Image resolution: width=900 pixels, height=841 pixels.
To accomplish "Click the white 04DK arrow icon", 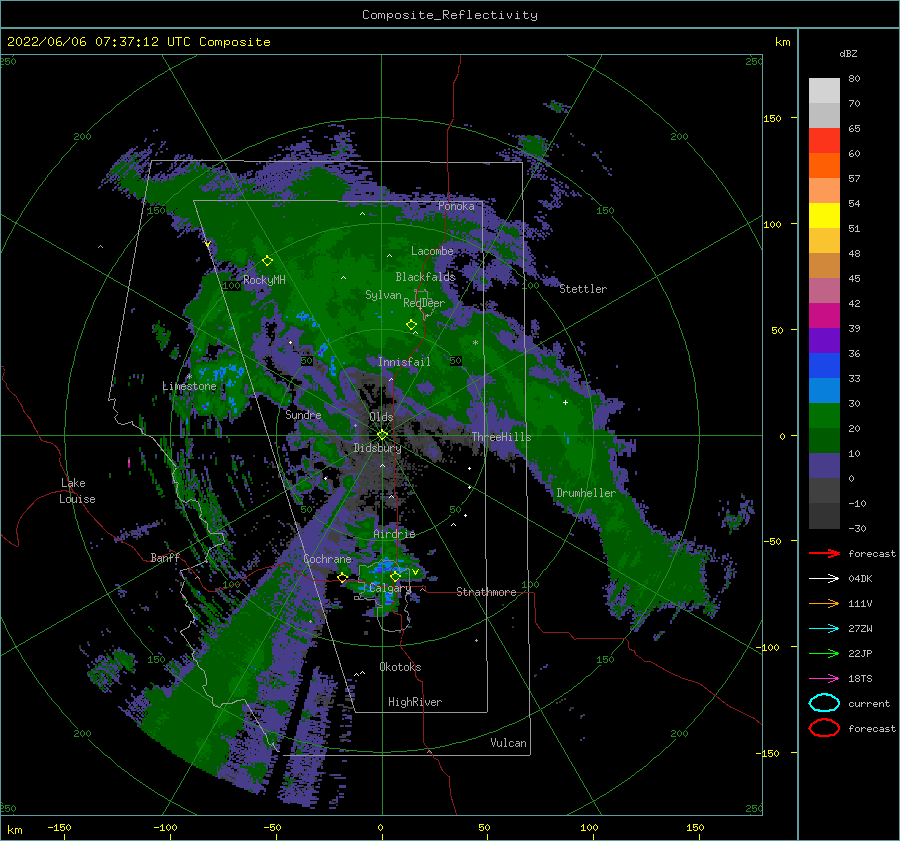I will [x=824, y=579].
